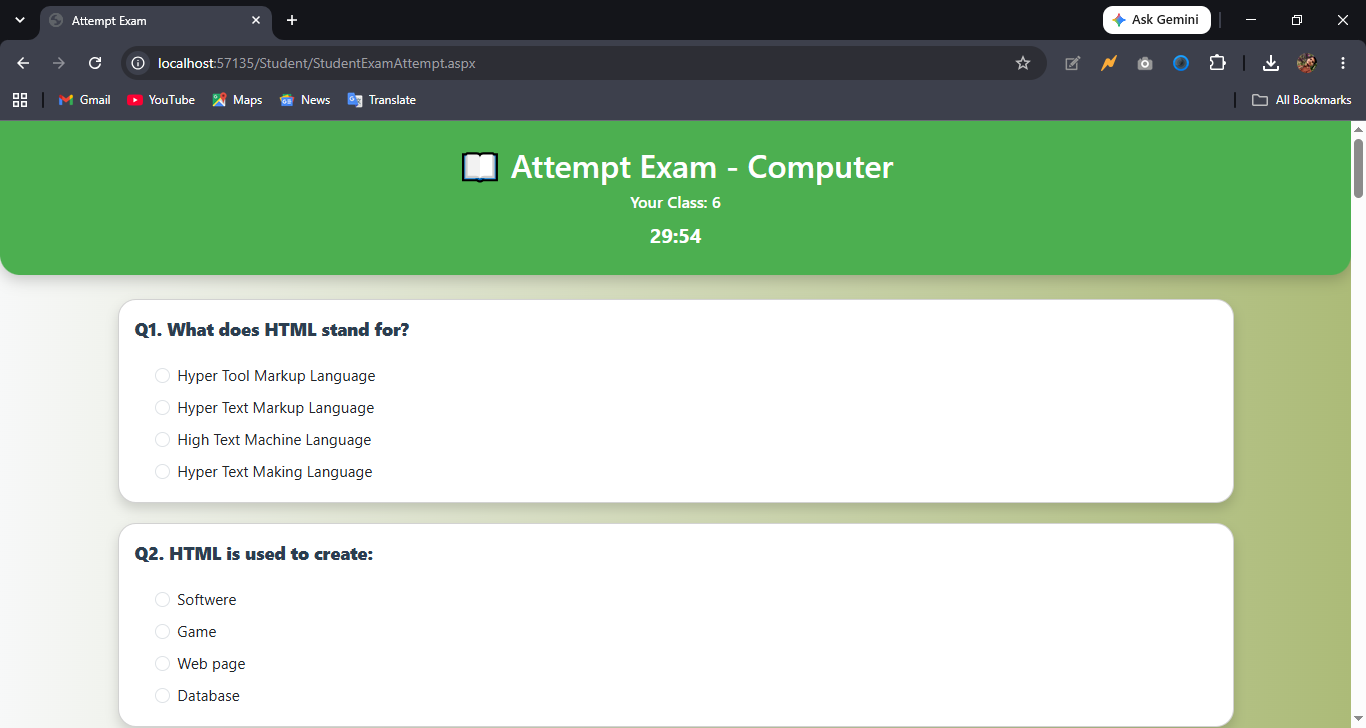Screen dimensions: 1366x728
Task: Click the Ask Gemini button
Action: 1157,20
